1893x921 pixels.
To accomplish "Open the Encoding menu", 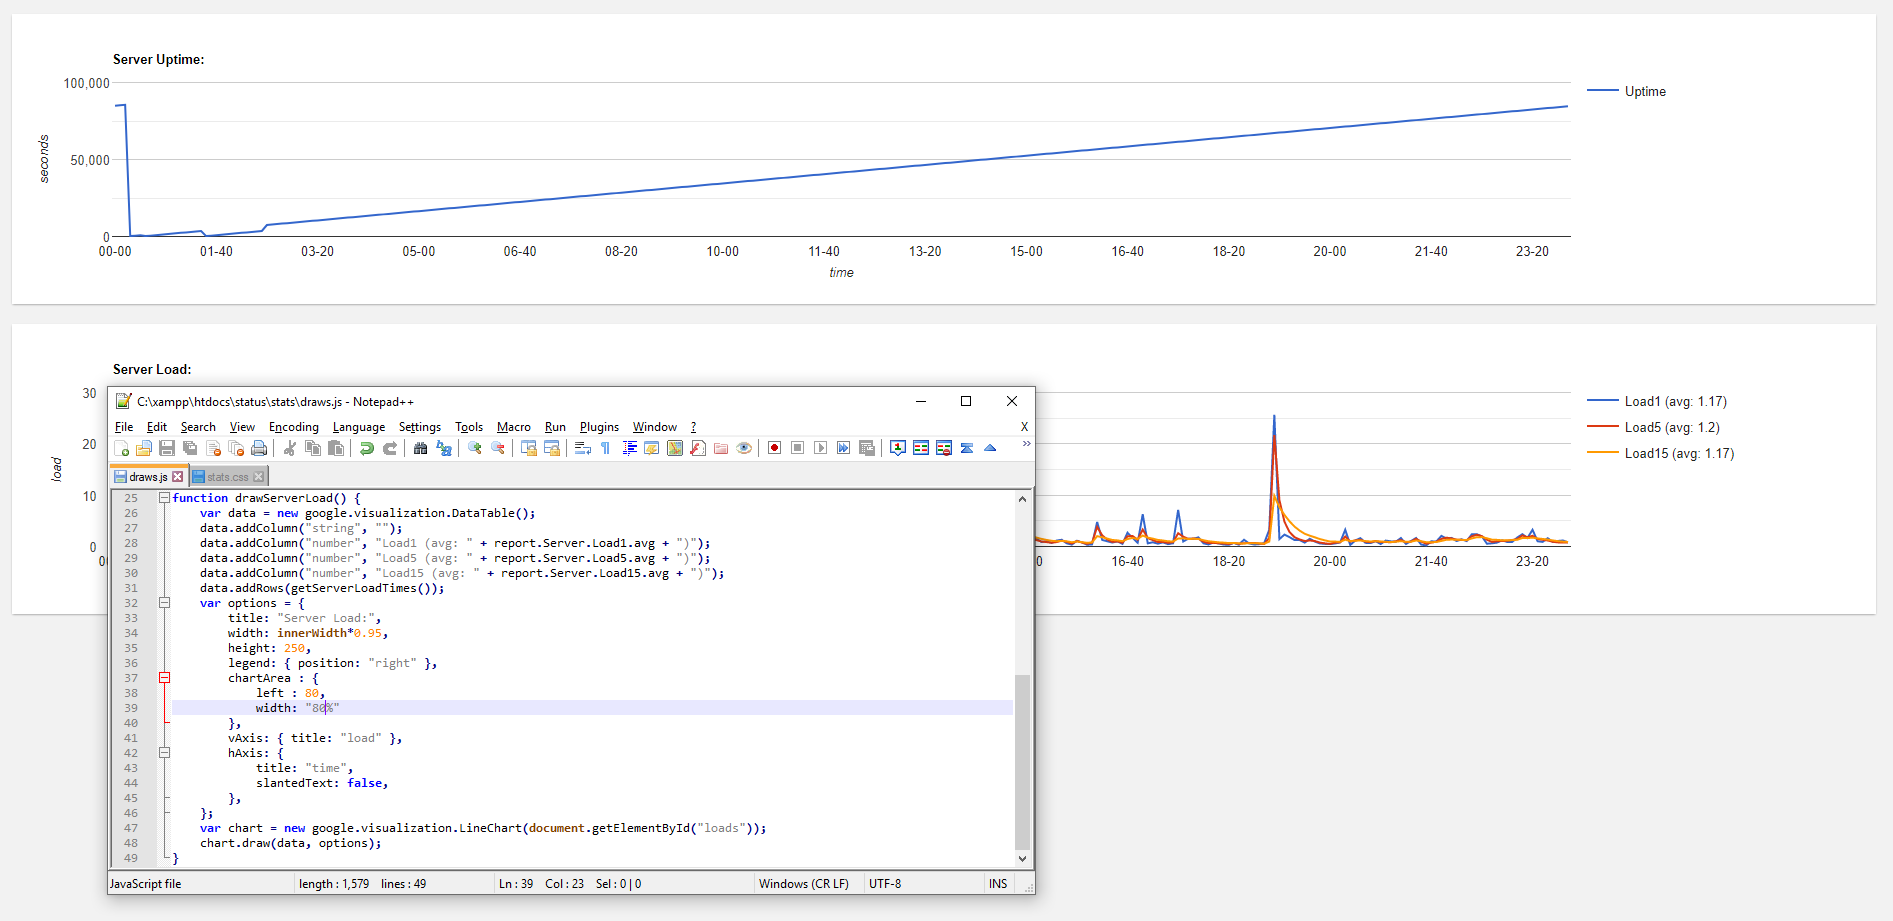I will click(x=294, y=427).
